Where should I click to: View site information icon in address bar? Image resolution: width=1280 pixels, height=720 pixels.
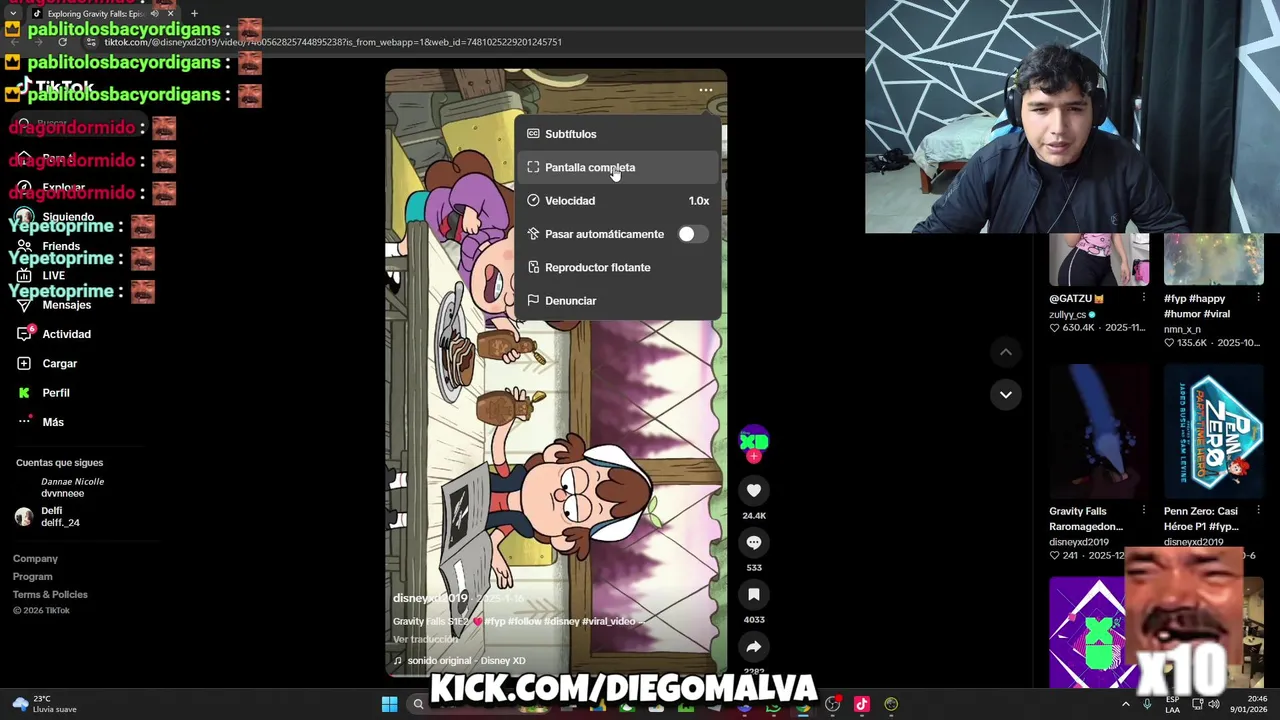click(x=91, y=42)
